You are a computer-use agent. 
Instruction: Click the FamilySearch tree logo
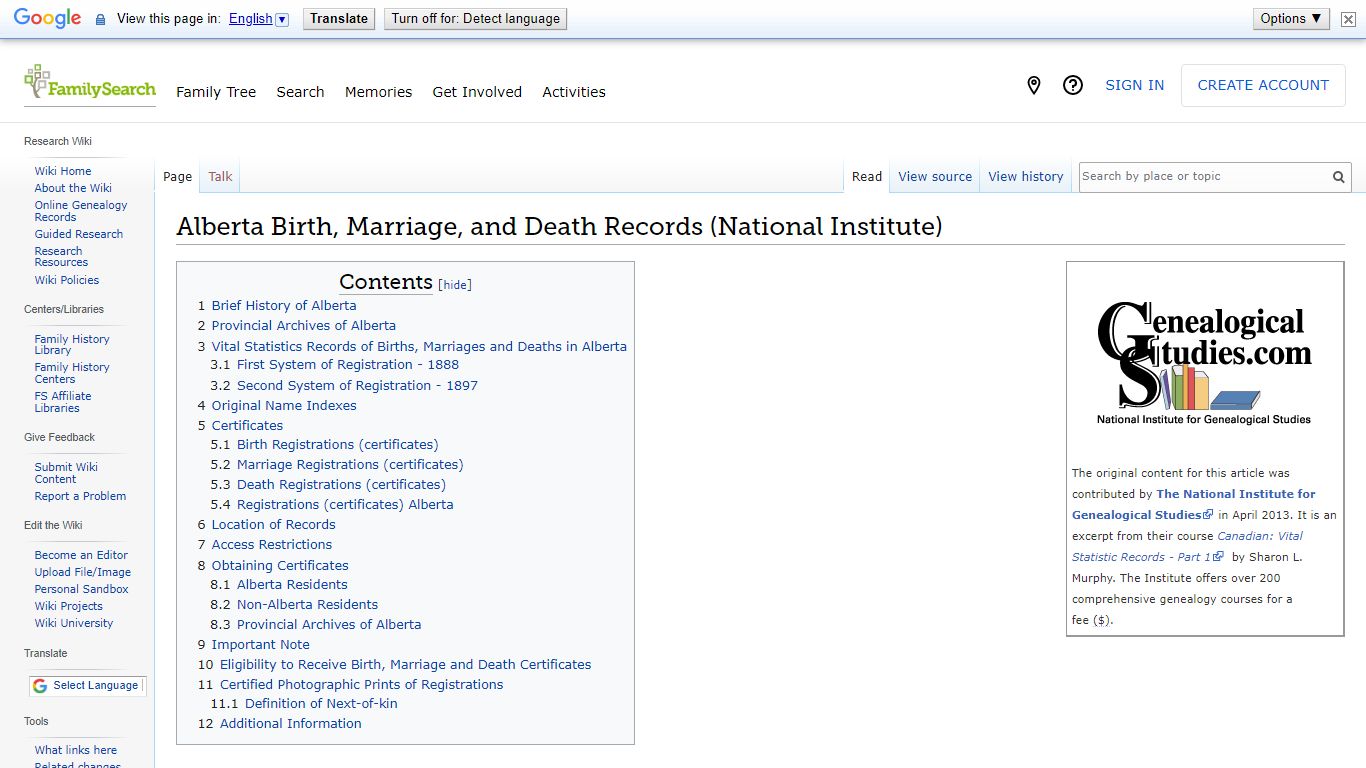coord(90,84)
